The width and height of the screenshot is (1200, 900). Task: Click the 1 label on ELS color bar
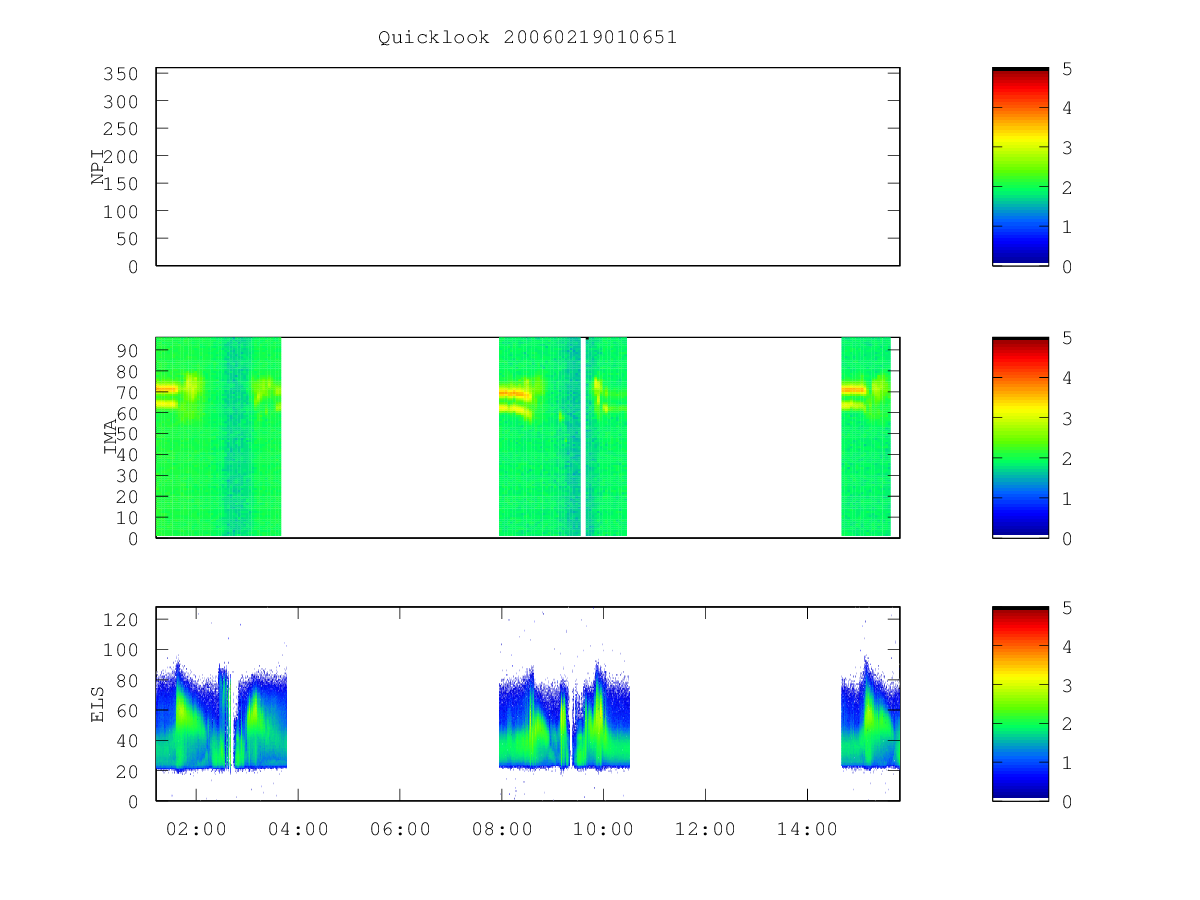tap(1065, 763)
